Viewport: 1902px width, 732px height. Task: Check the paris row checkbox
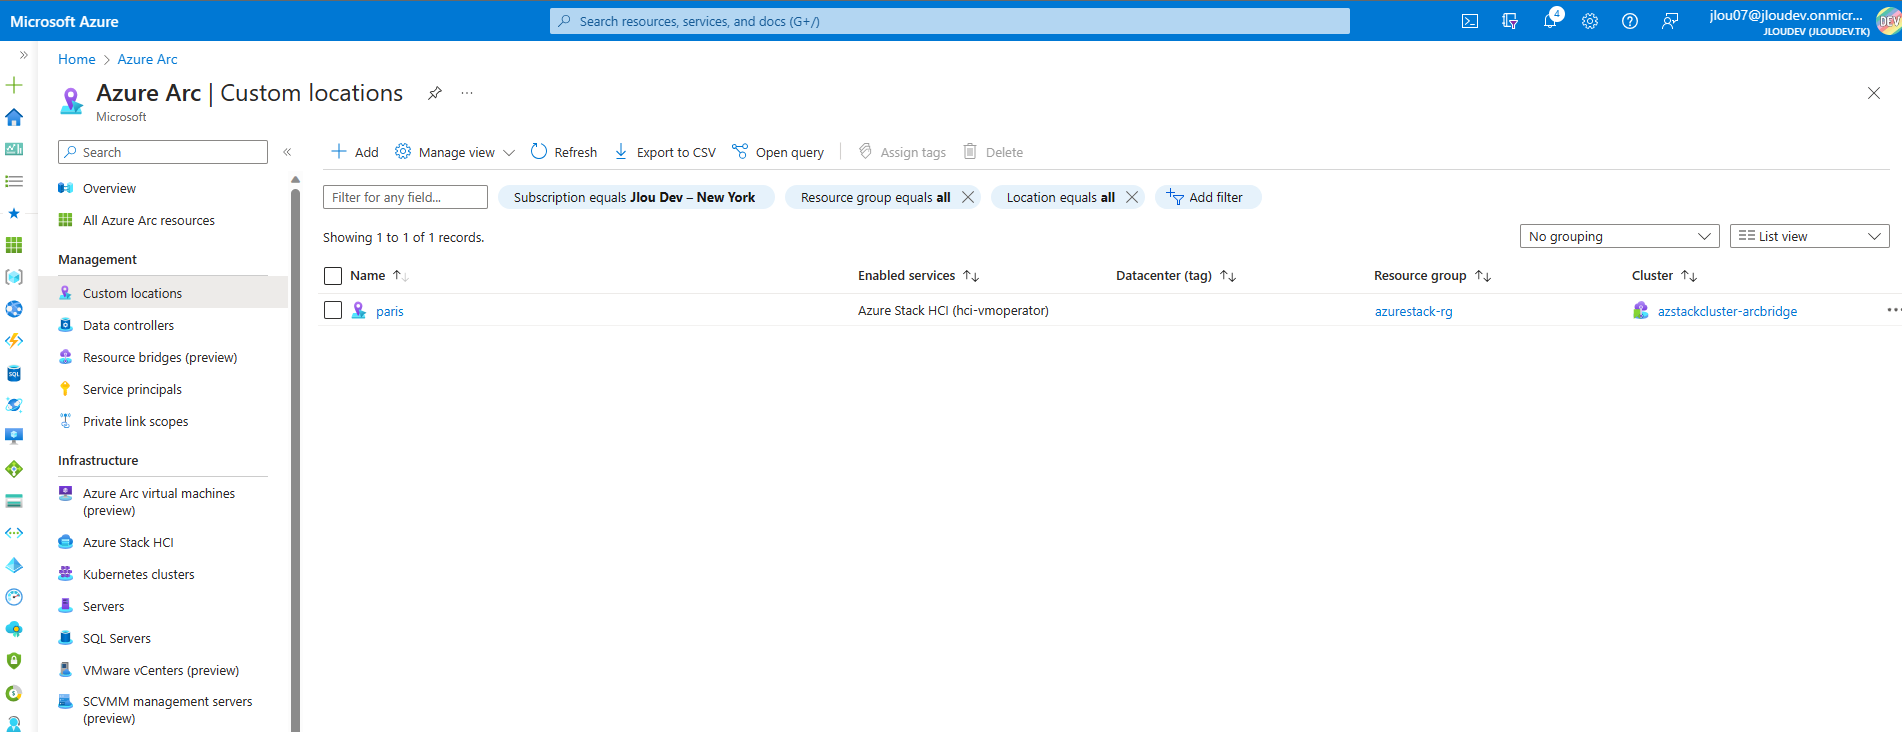click(333, 310)
